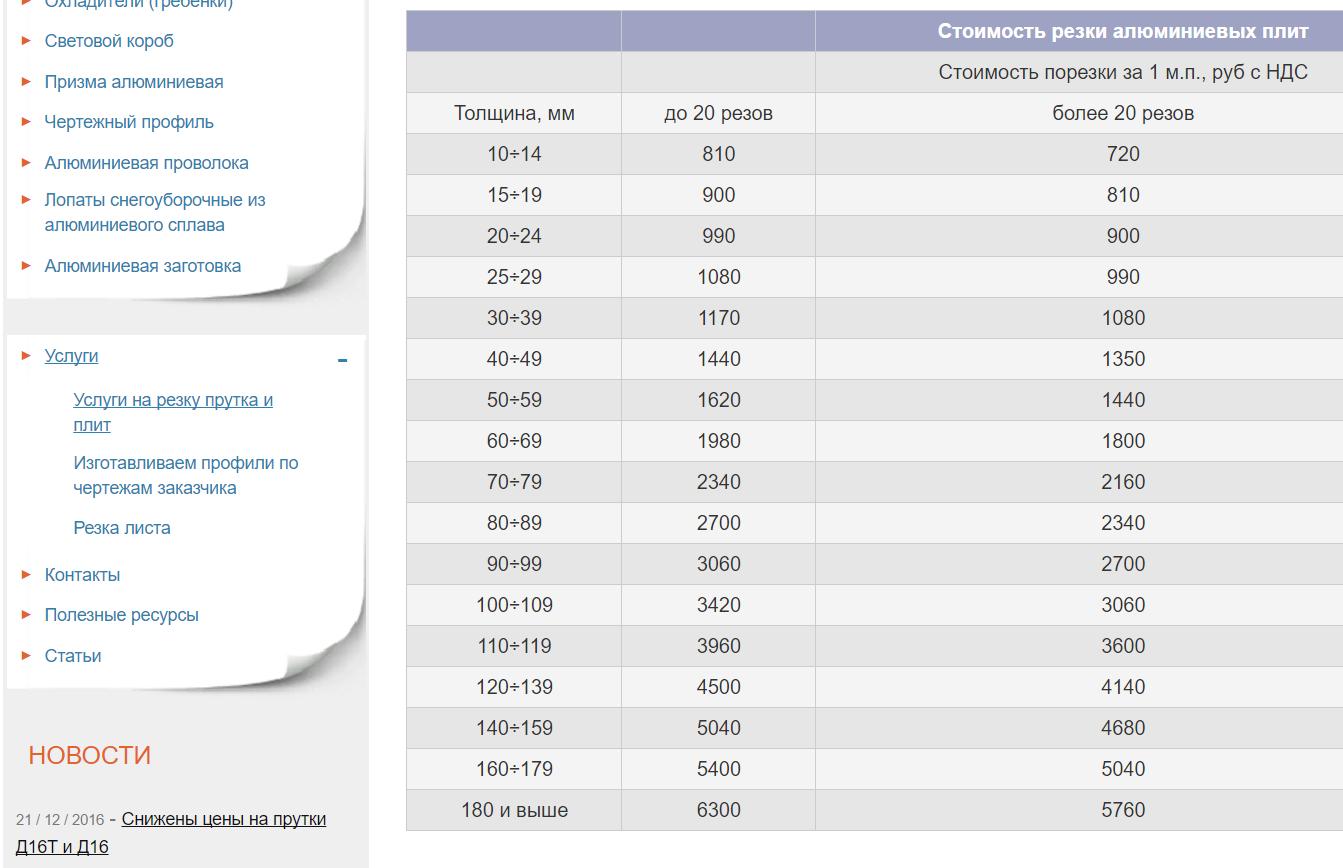This screenshot has width=1343, height=868.
Task: Select Резка листа submenu item
Action: coord(122,528)
